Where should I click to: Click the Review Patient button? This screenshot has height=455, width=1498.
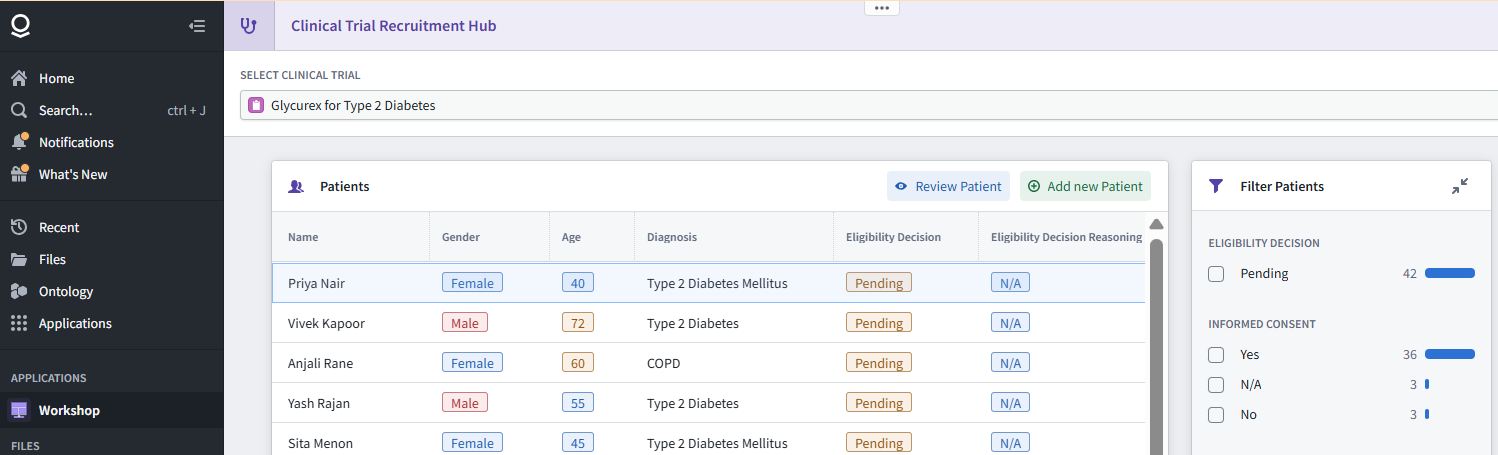click(x=948, y=186)
